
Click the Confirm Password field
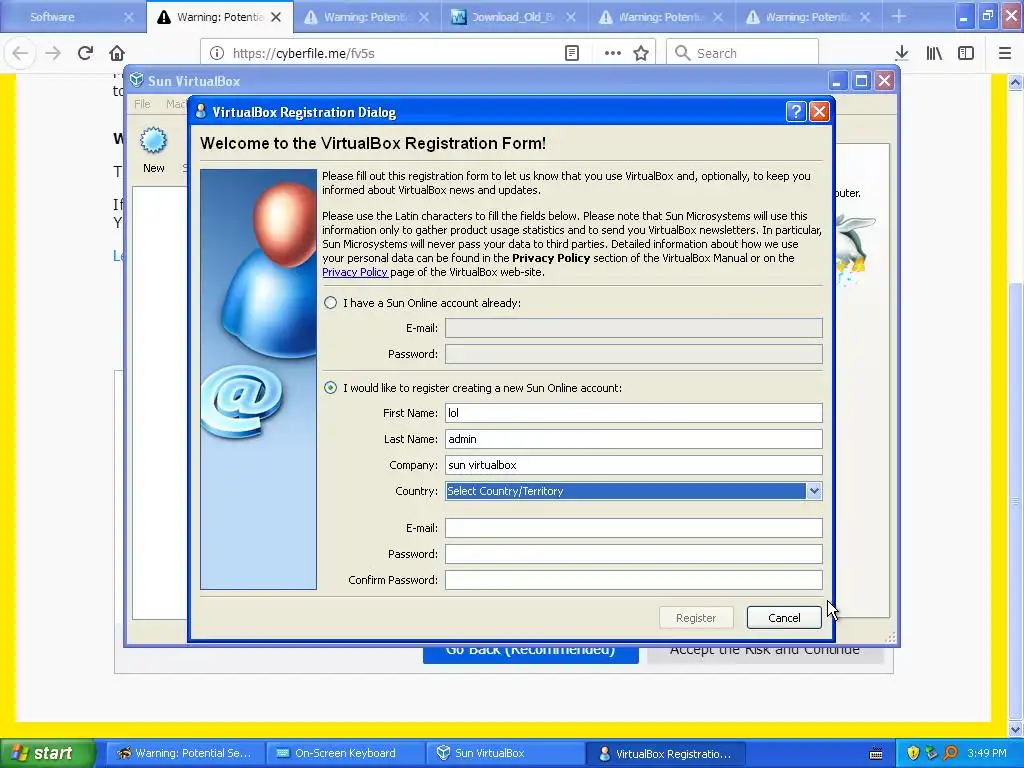633,580
